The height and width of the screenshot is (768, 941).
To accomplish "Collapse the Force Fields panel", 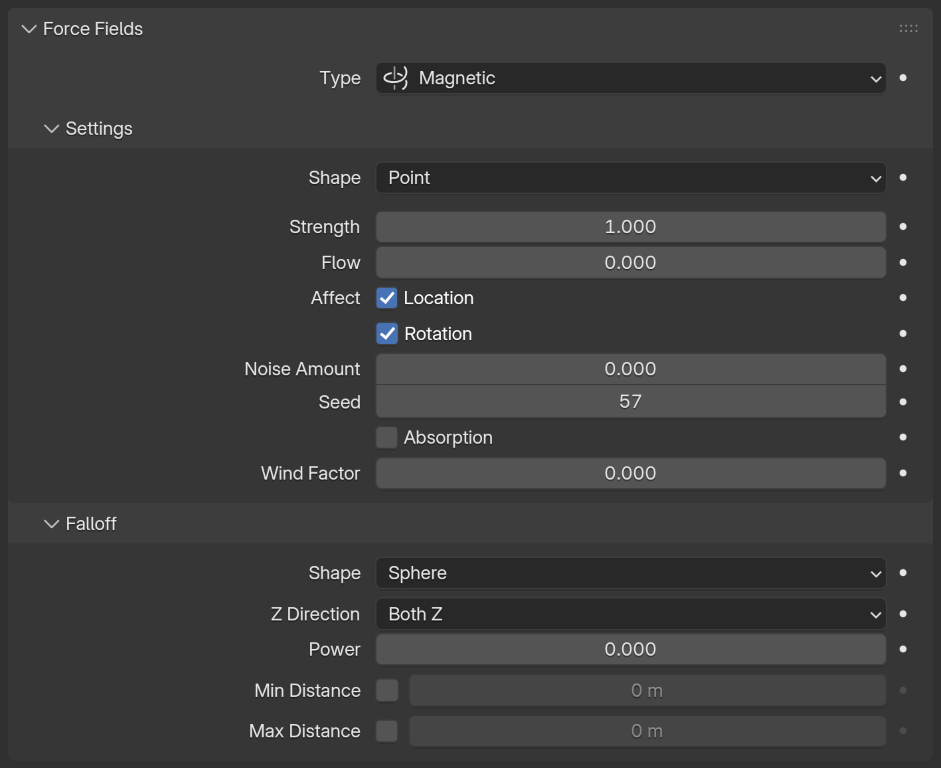I will [29, 29].
